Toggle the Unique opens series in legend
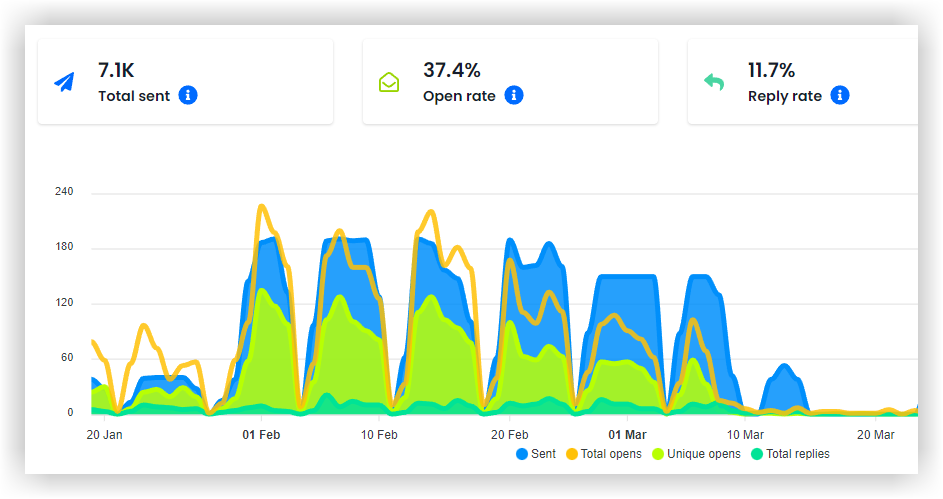 703,454
